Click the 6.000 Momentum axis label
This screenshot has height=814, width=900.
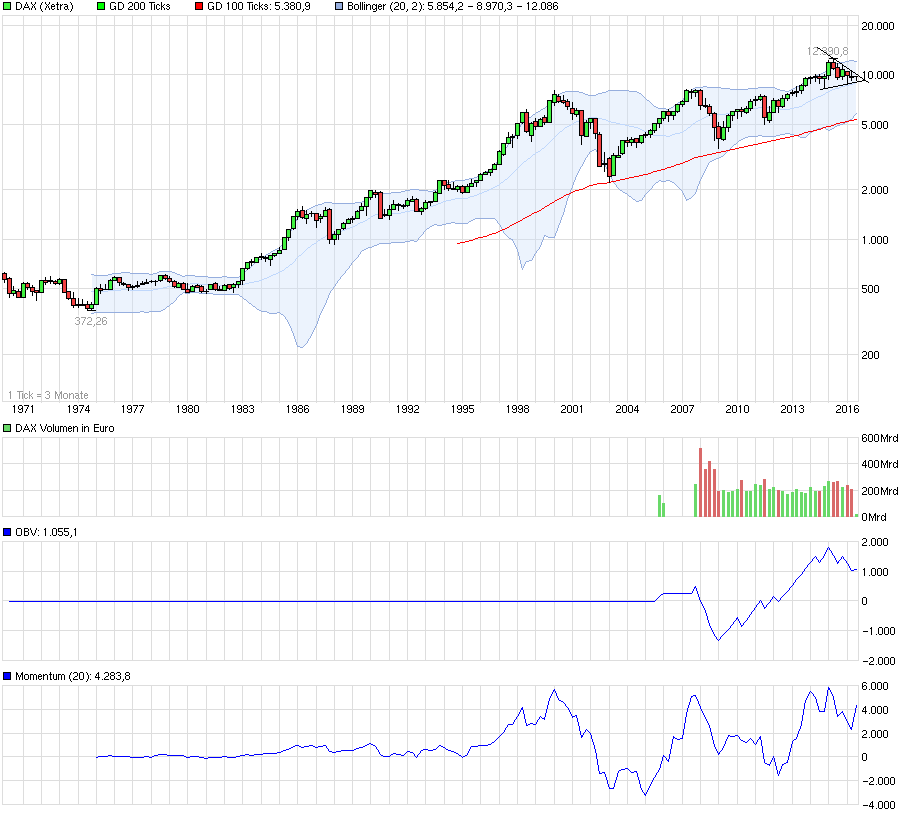(875, 686)
